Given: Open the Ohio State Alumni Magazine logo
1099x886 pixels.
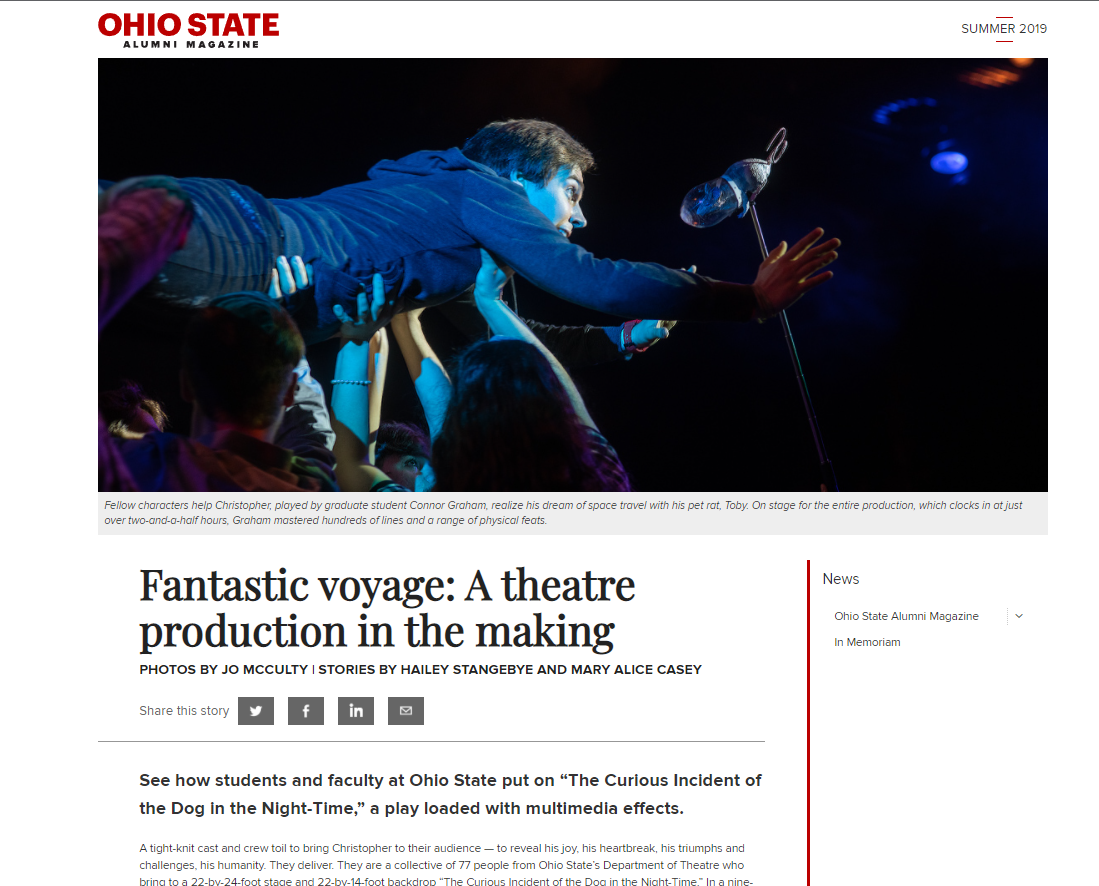Looking at the screenshot, I should click(x=189, y=30).
